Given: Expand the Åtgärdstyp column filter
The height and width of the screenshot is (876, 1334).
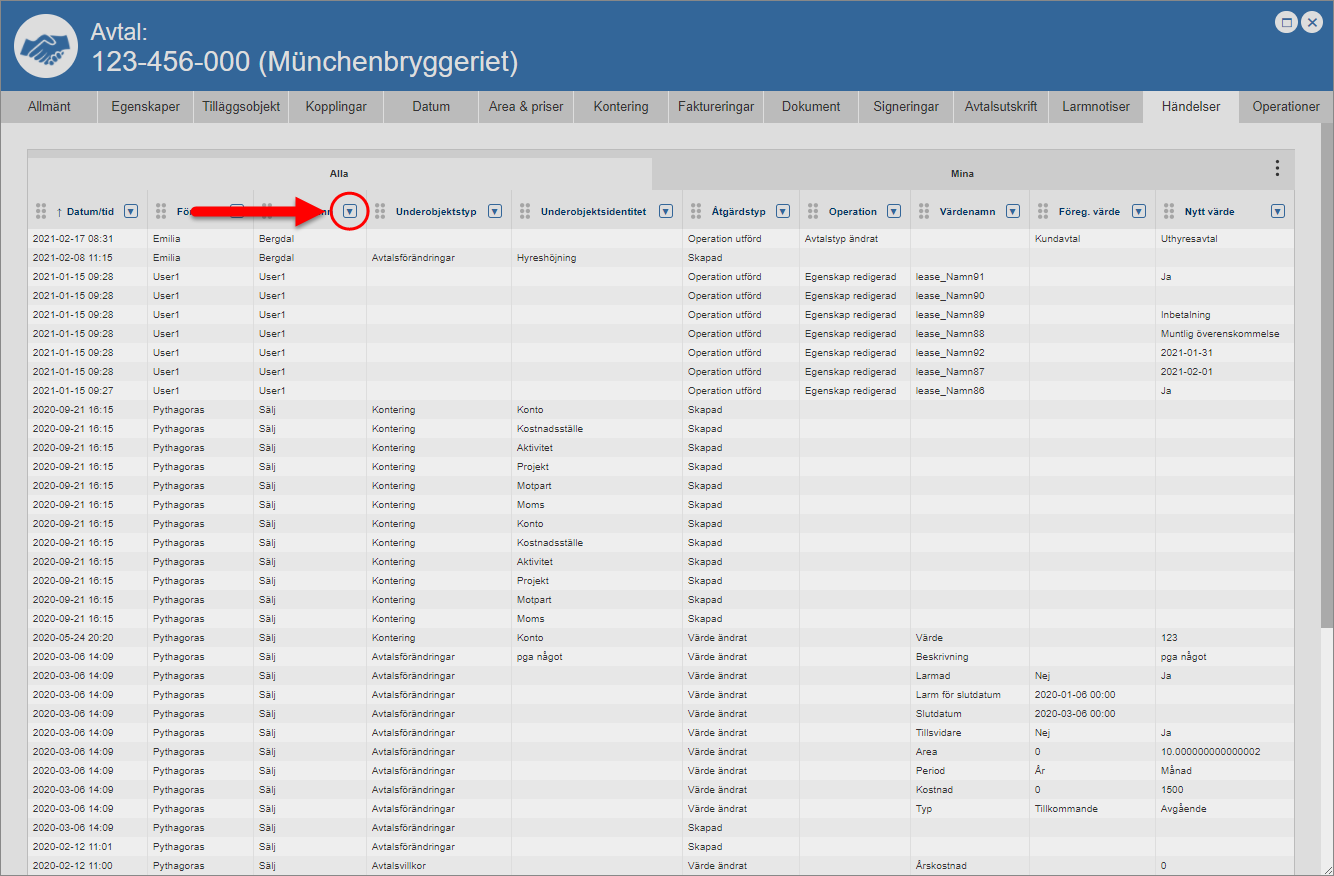Looking at the screenshot, I should click(x=783, y=211).
